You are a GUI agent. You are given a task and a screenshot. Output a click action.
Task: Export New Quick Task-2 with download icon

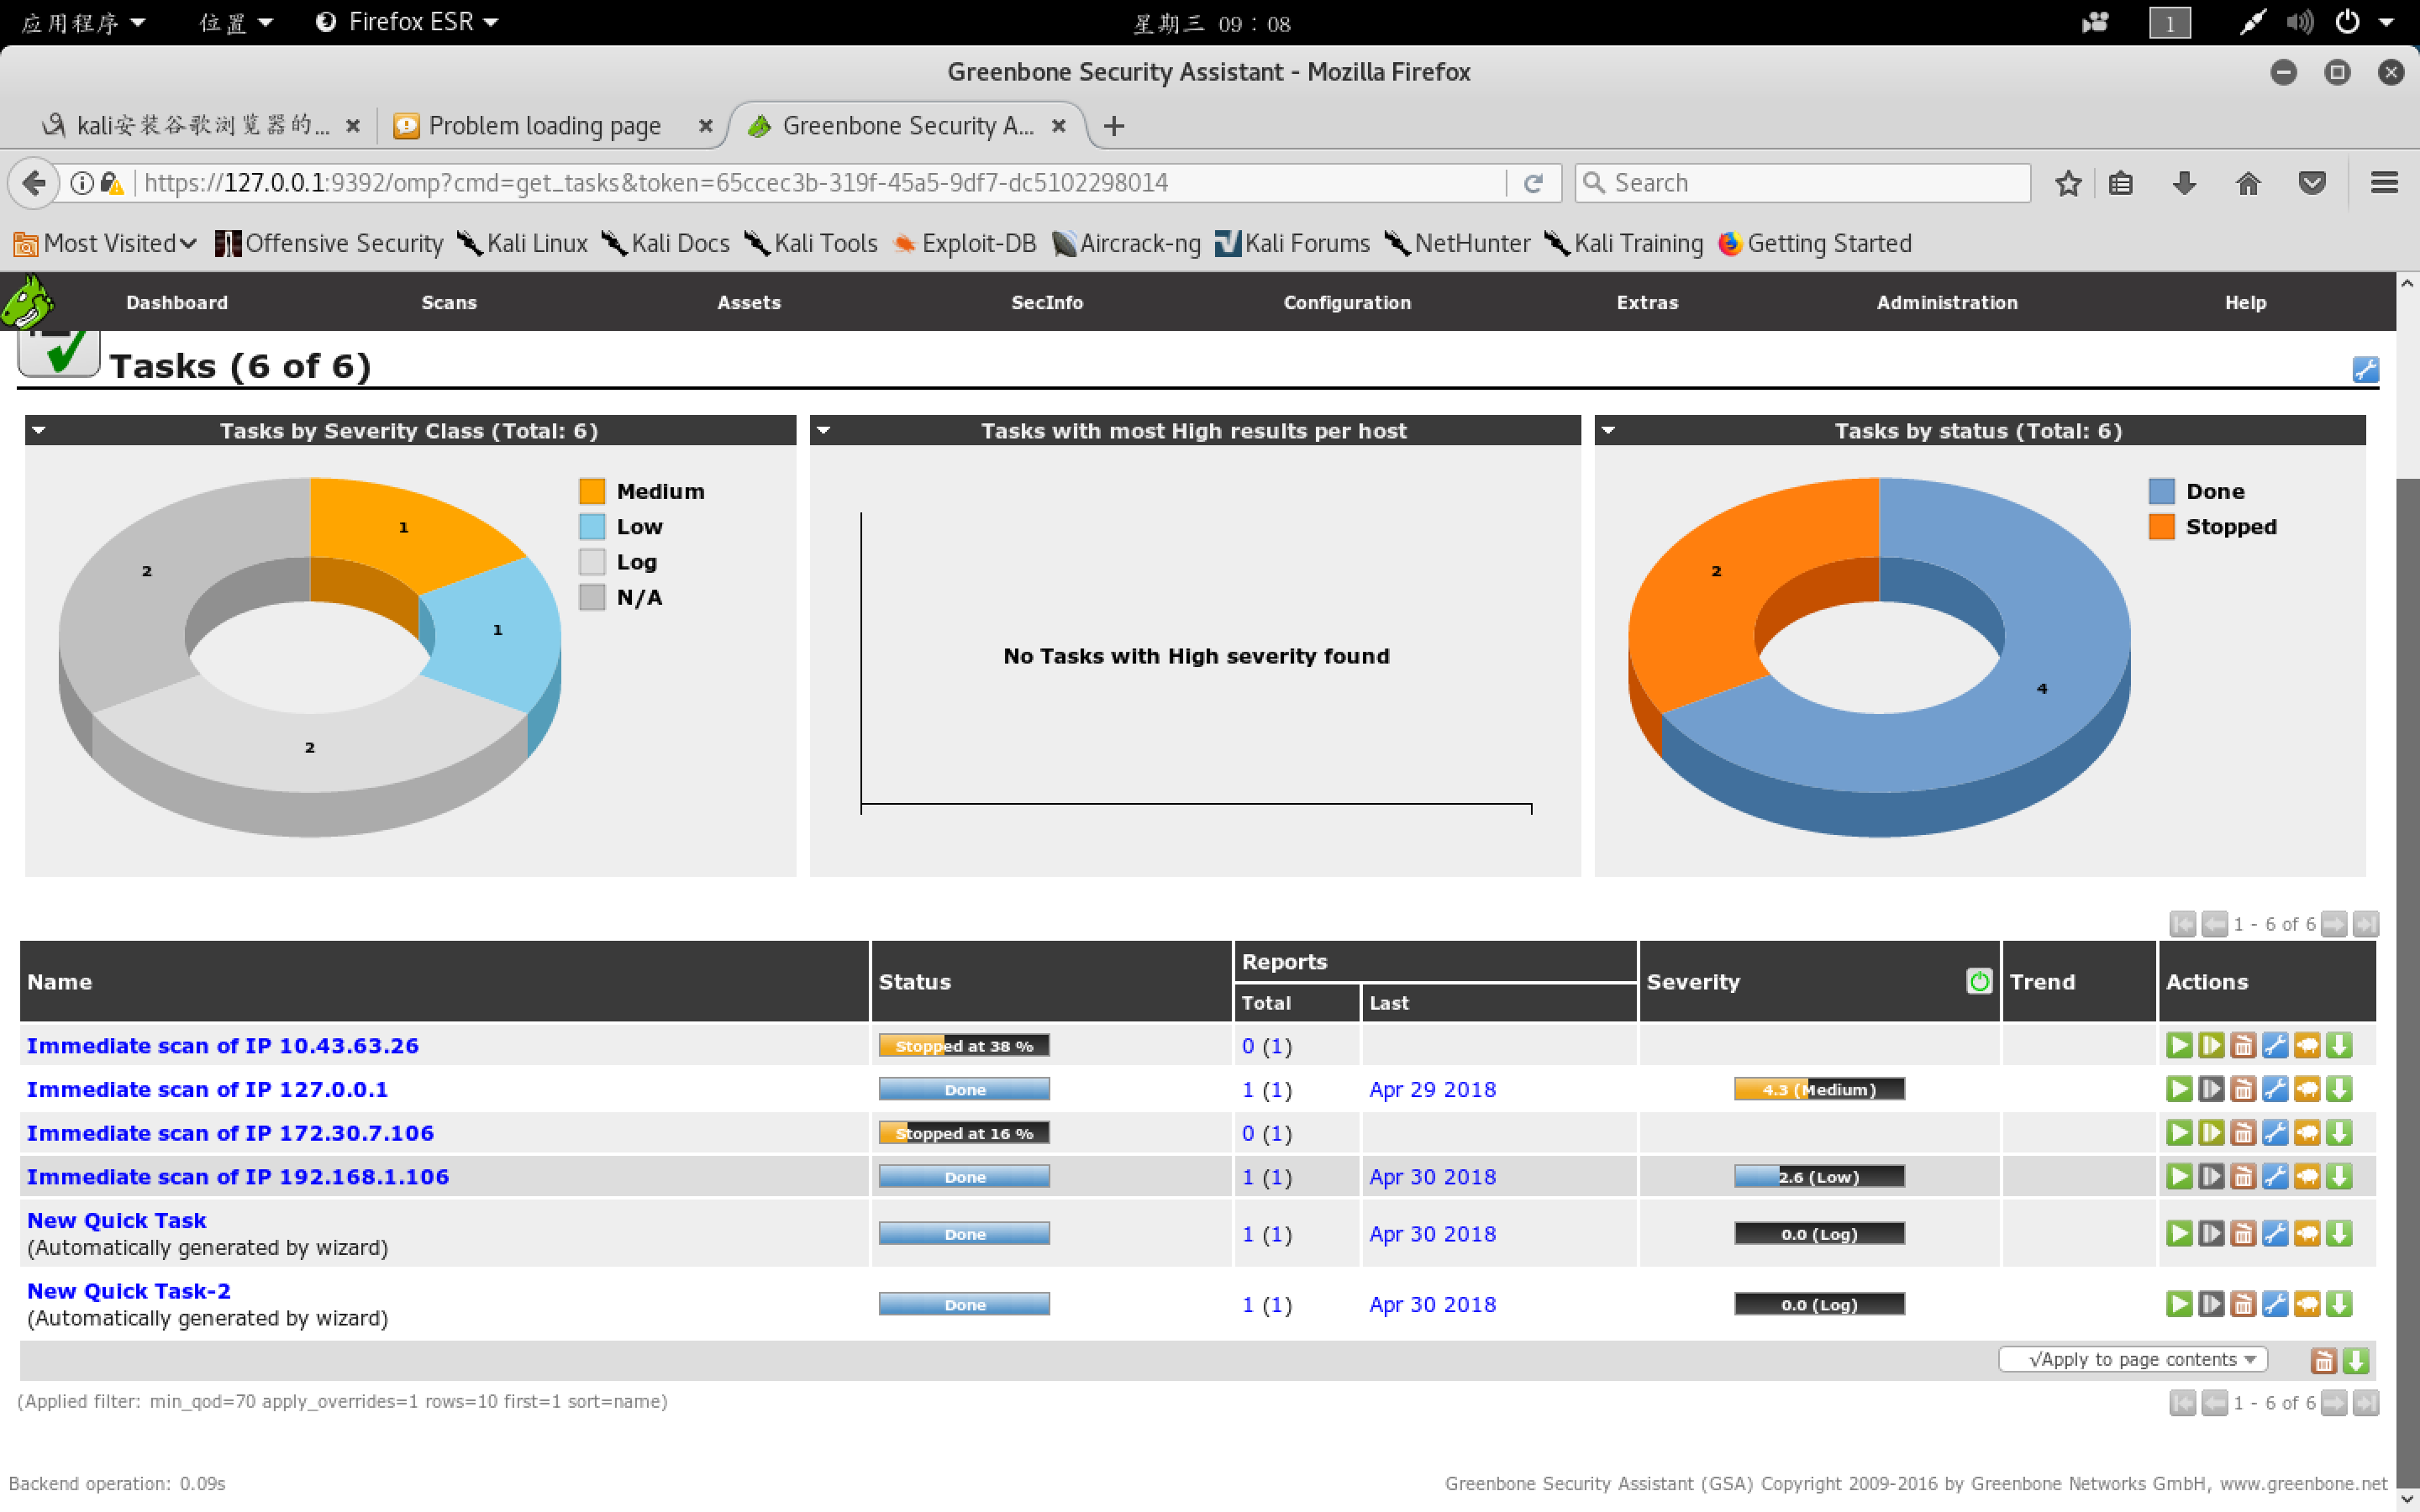point(2339,1304)
